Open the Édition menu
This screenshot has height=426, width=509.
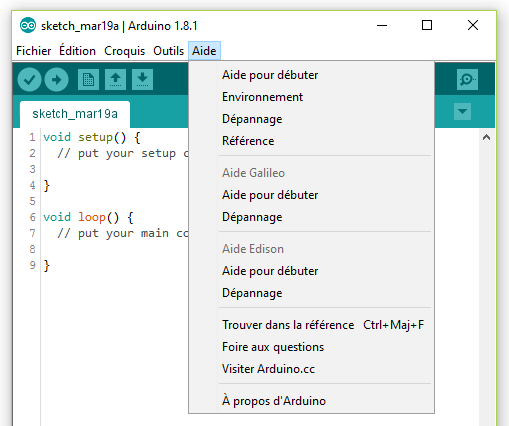77,51
